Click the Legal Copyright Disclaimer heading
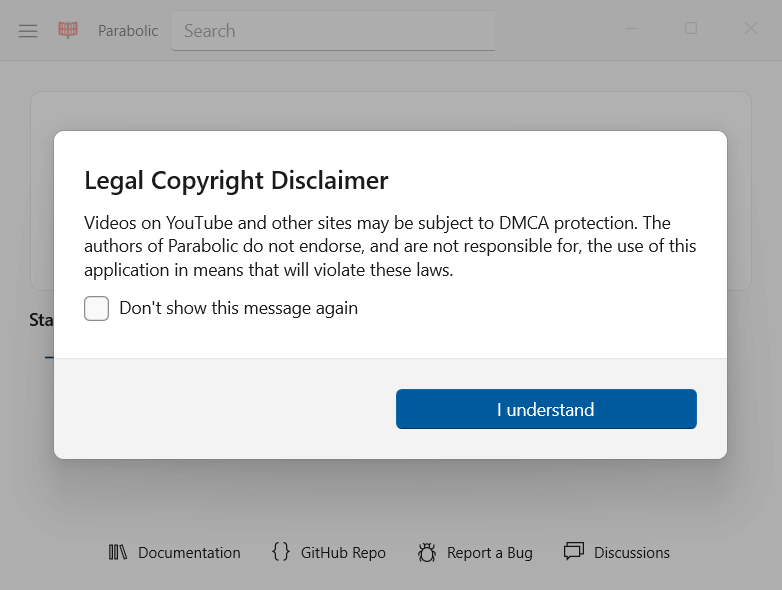The height and width of the screenshot is (590, 782). [x=236, y=181]
